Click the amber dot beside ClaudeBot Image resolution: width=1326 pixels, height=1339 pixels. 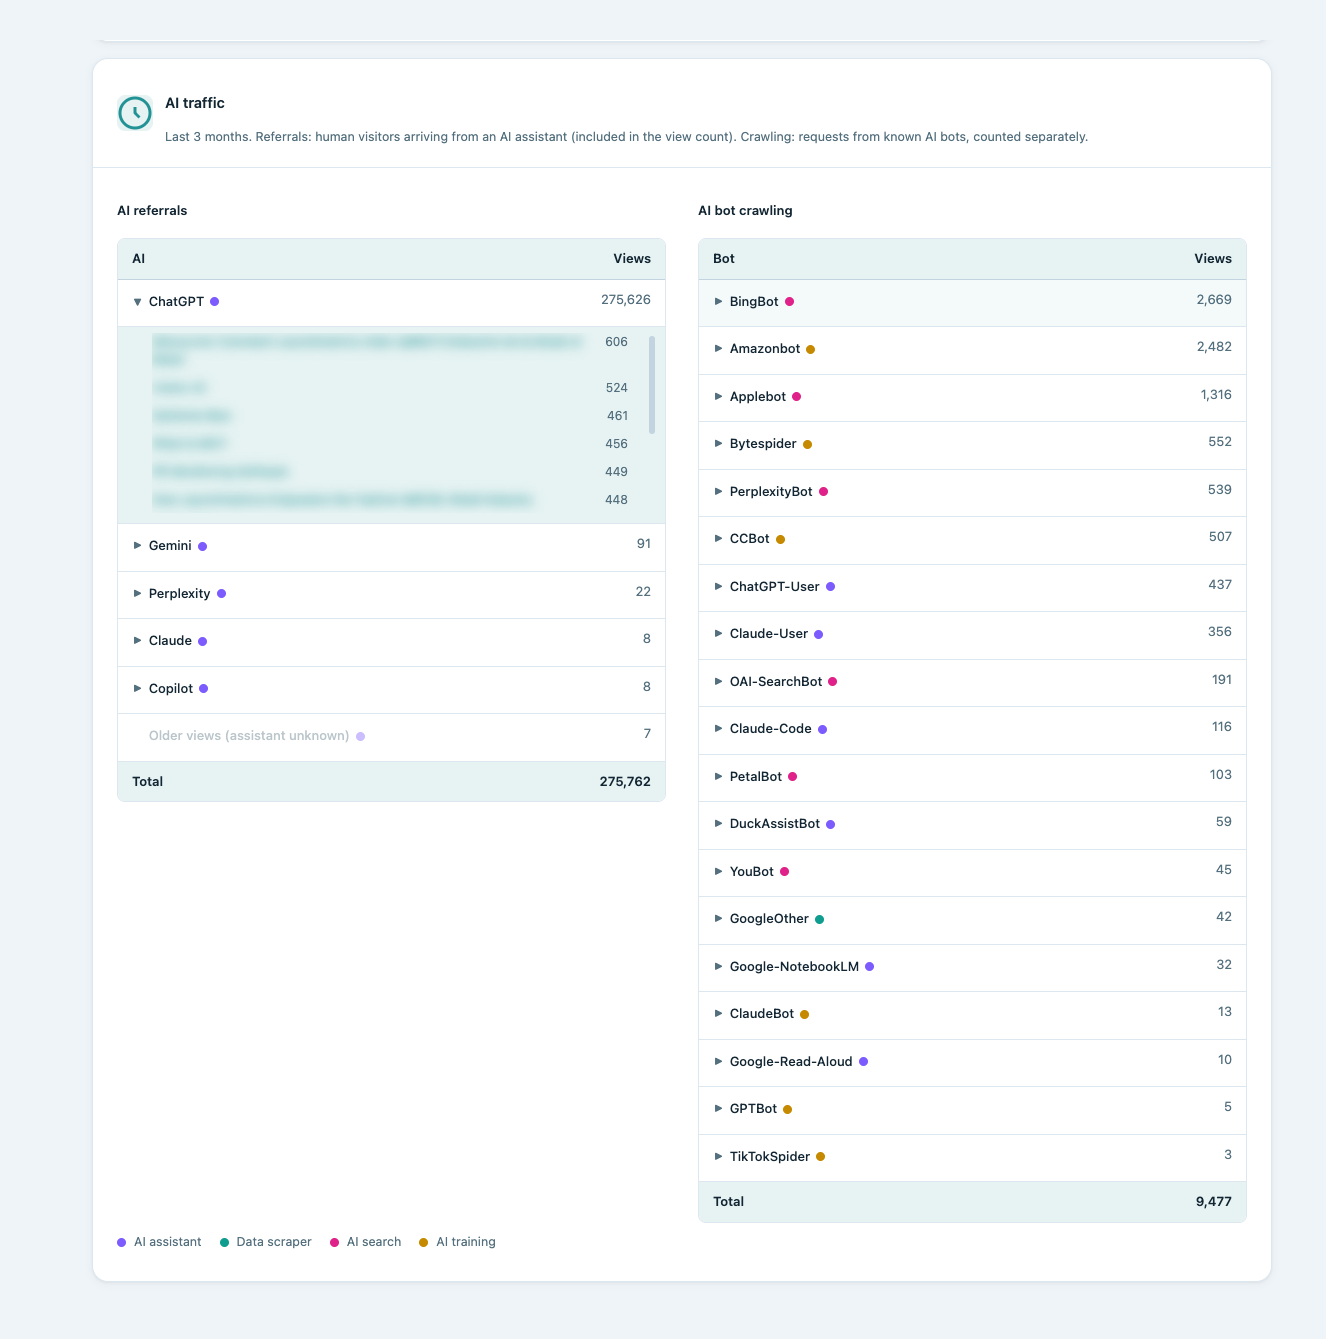(x=804, y=1015)
